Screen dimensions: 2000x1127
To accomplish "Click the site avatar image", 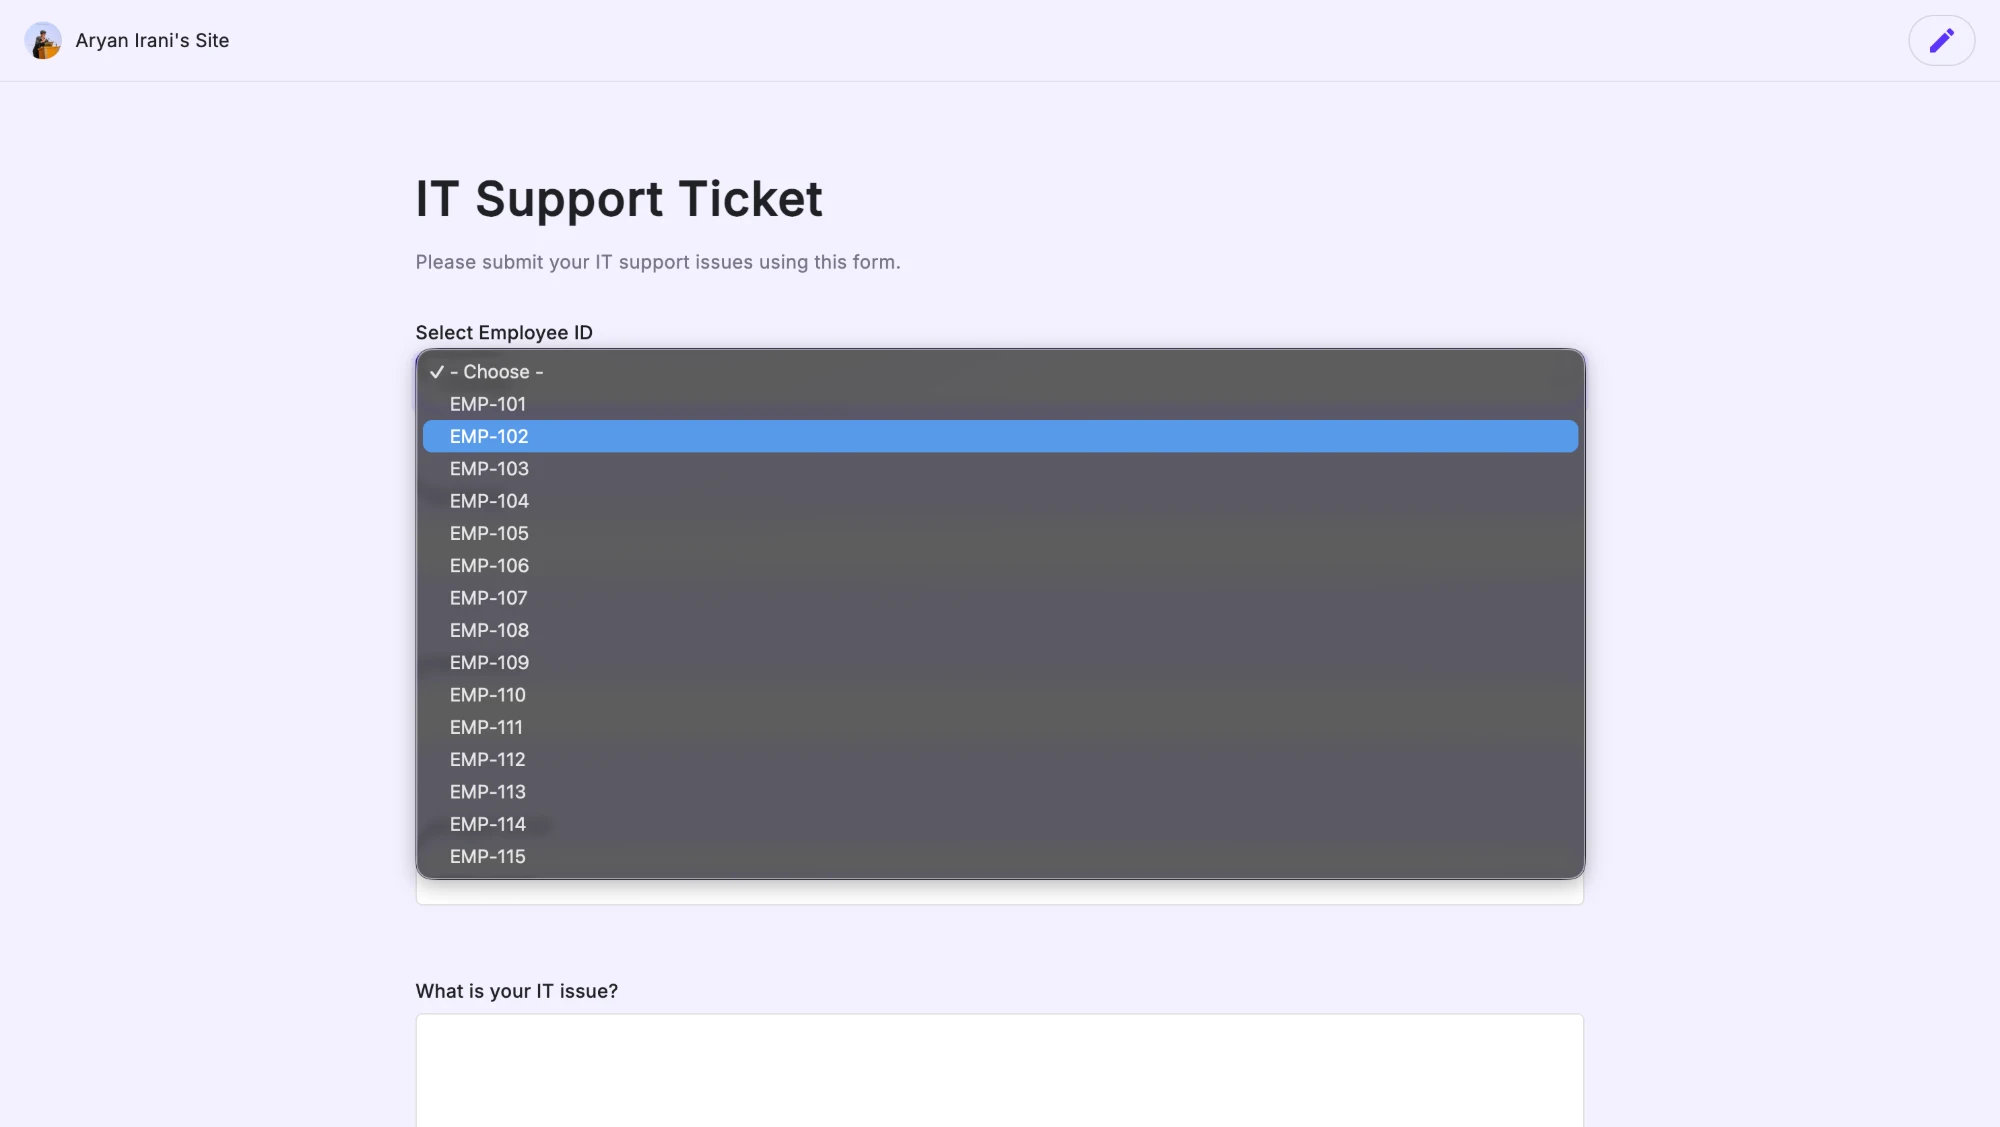I will coord(43,41).
